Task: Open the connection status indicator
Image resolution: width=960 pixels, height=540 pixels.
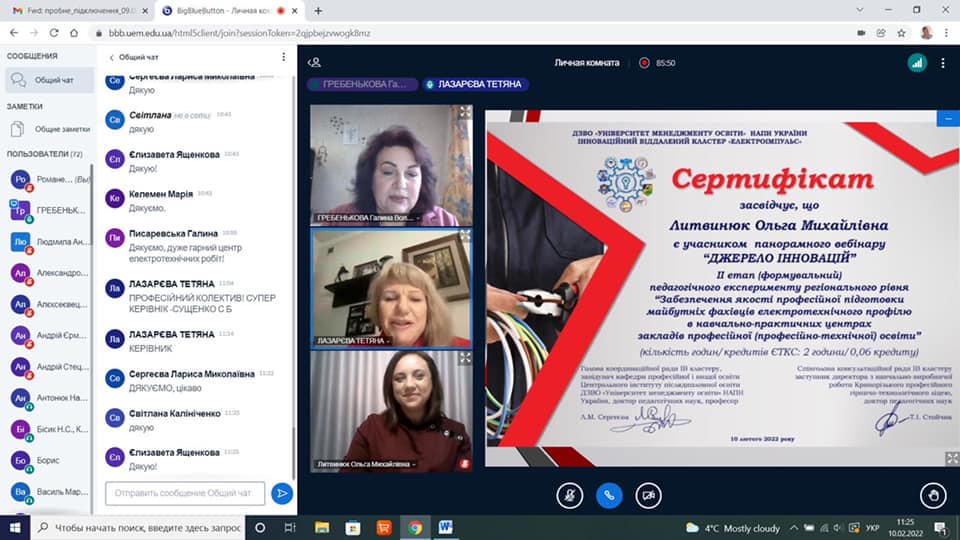Action: pyautogui.click(x=916, y=62)
